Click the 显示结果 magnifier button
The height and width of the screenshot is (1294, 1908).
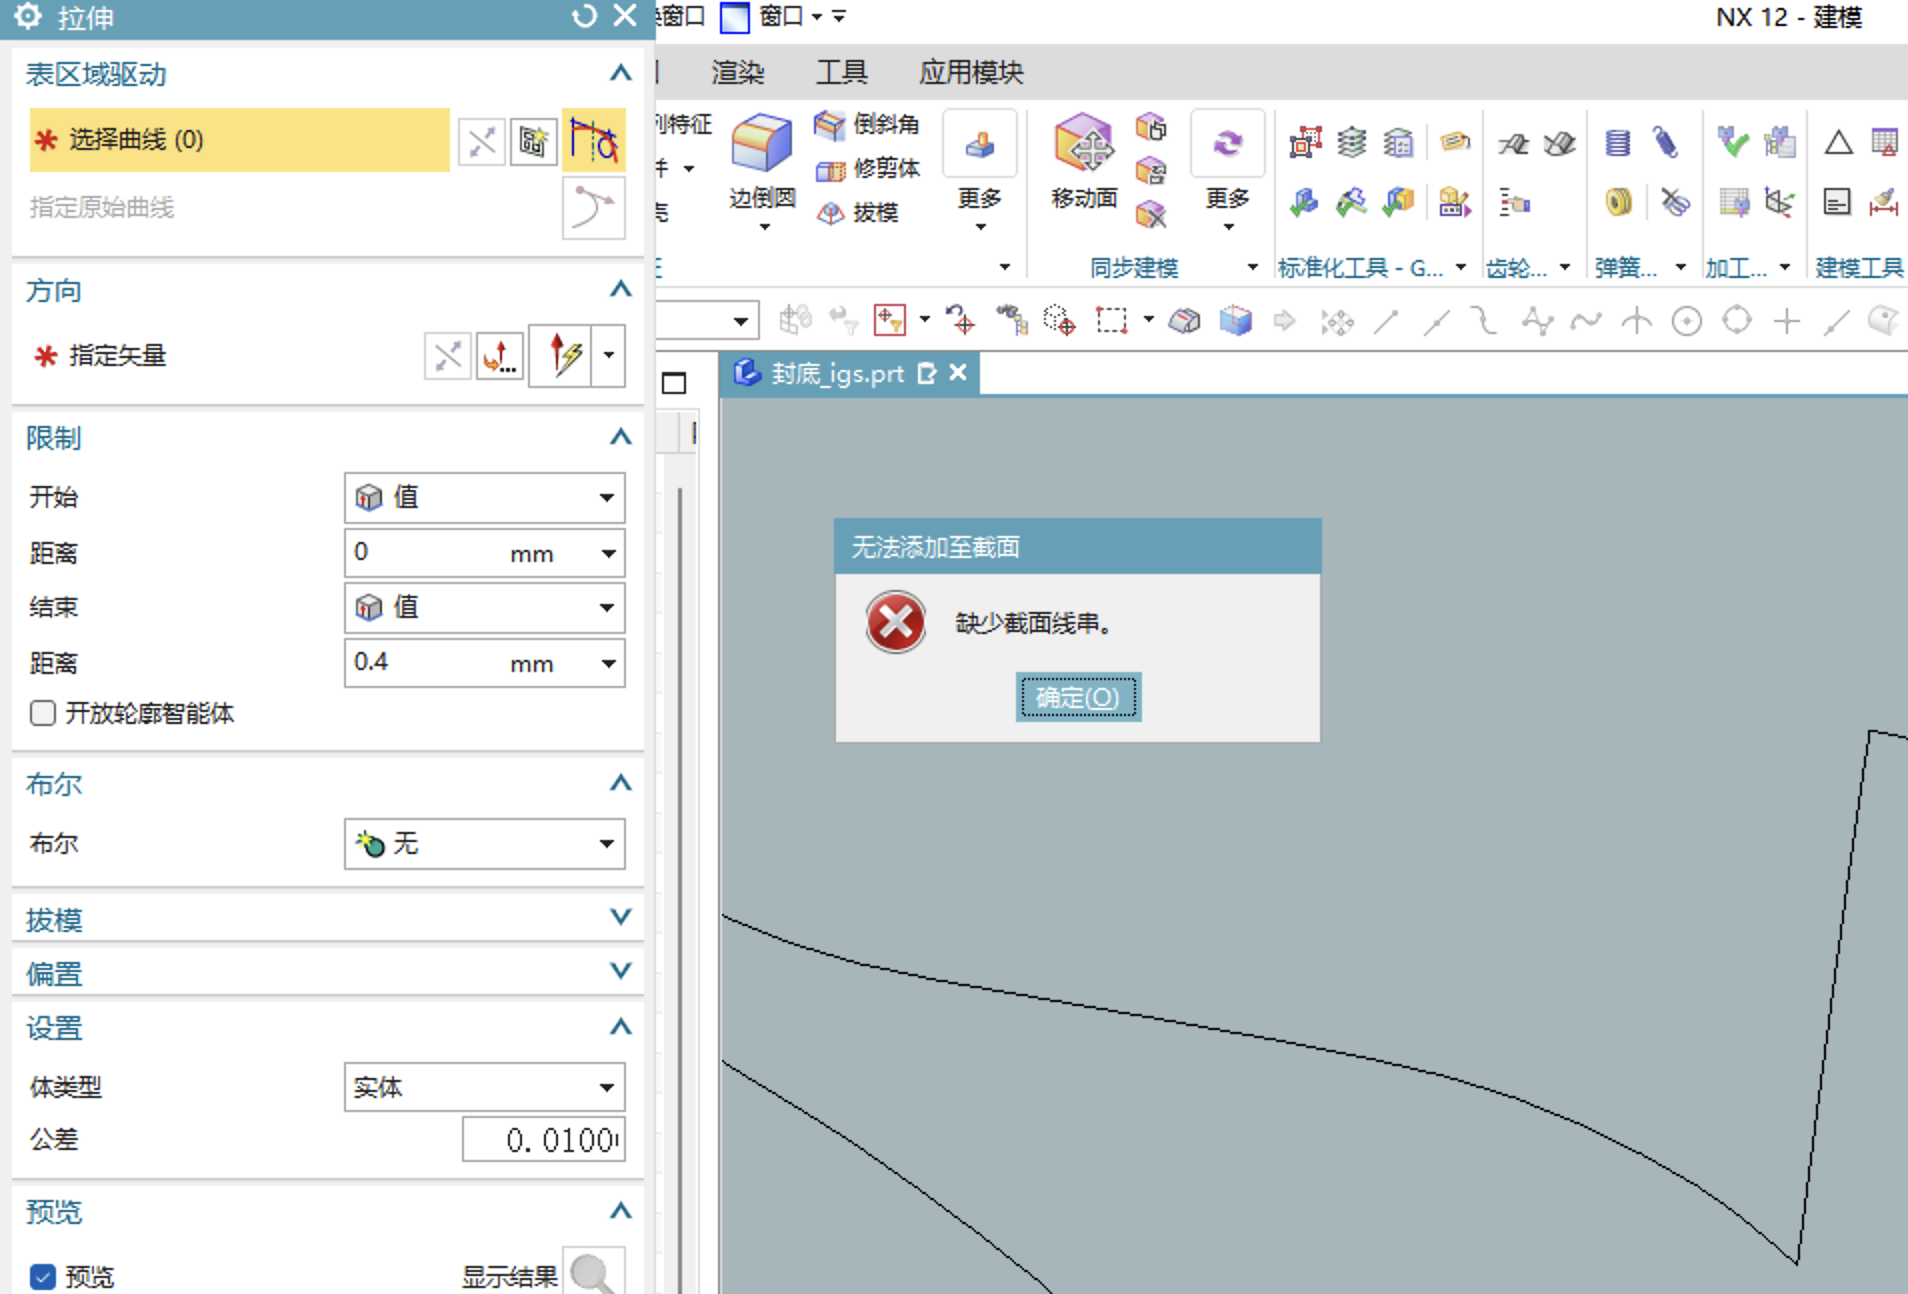click(594, 1272)
